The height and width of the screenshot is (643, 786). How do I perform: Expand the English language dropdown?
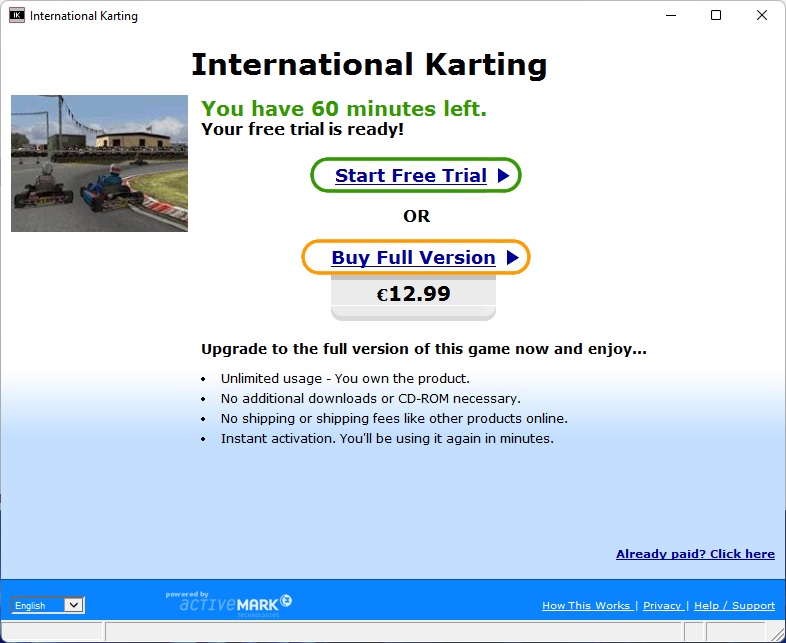(x=48, y=605)
